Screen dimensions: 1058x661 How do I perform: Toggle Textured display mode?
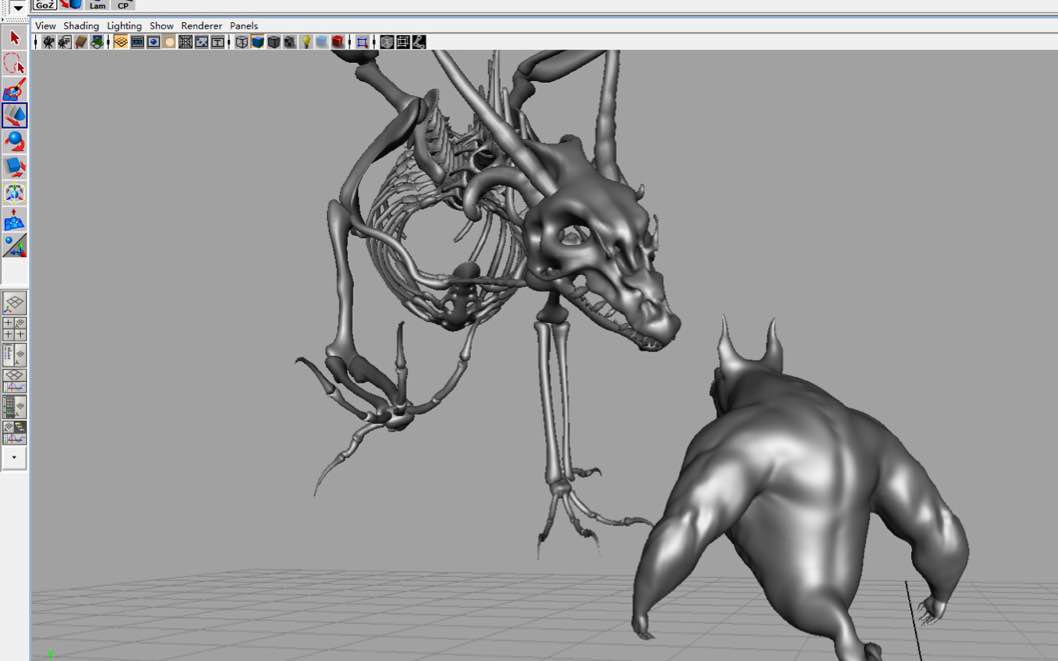pos(290,42)
